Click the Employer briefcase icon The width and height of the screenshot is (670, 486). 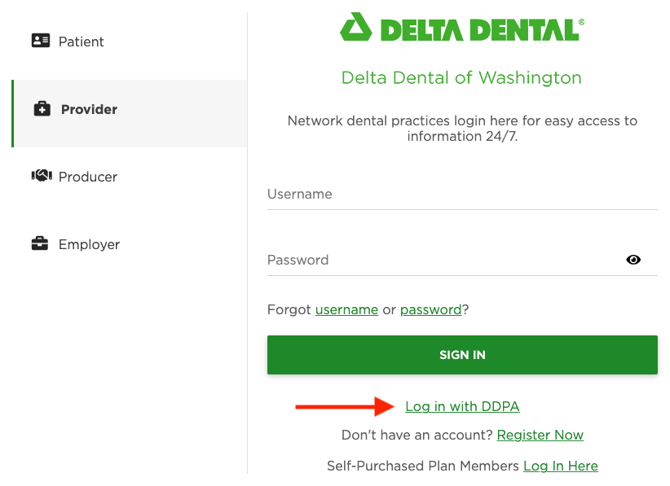click(x=40, y=244)
